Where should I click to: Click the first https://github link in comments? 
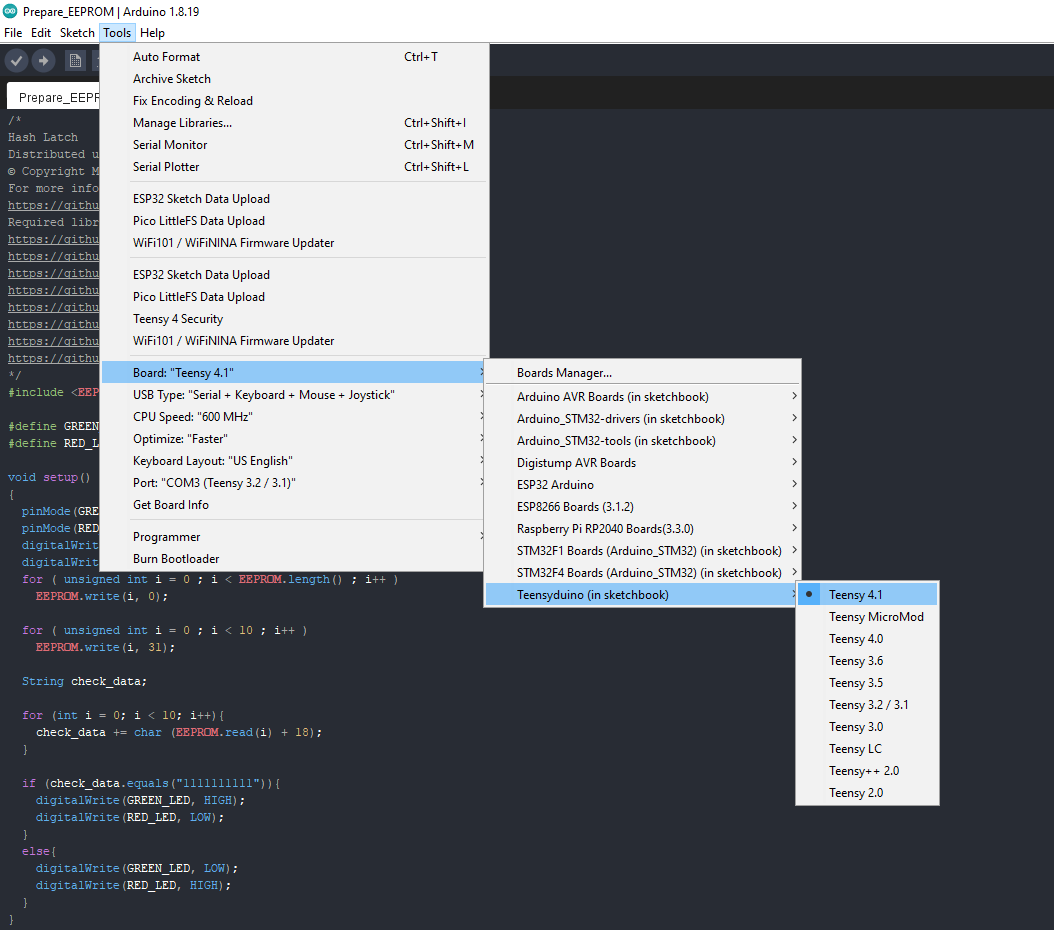pyautogui.click(x=53, y=206)
